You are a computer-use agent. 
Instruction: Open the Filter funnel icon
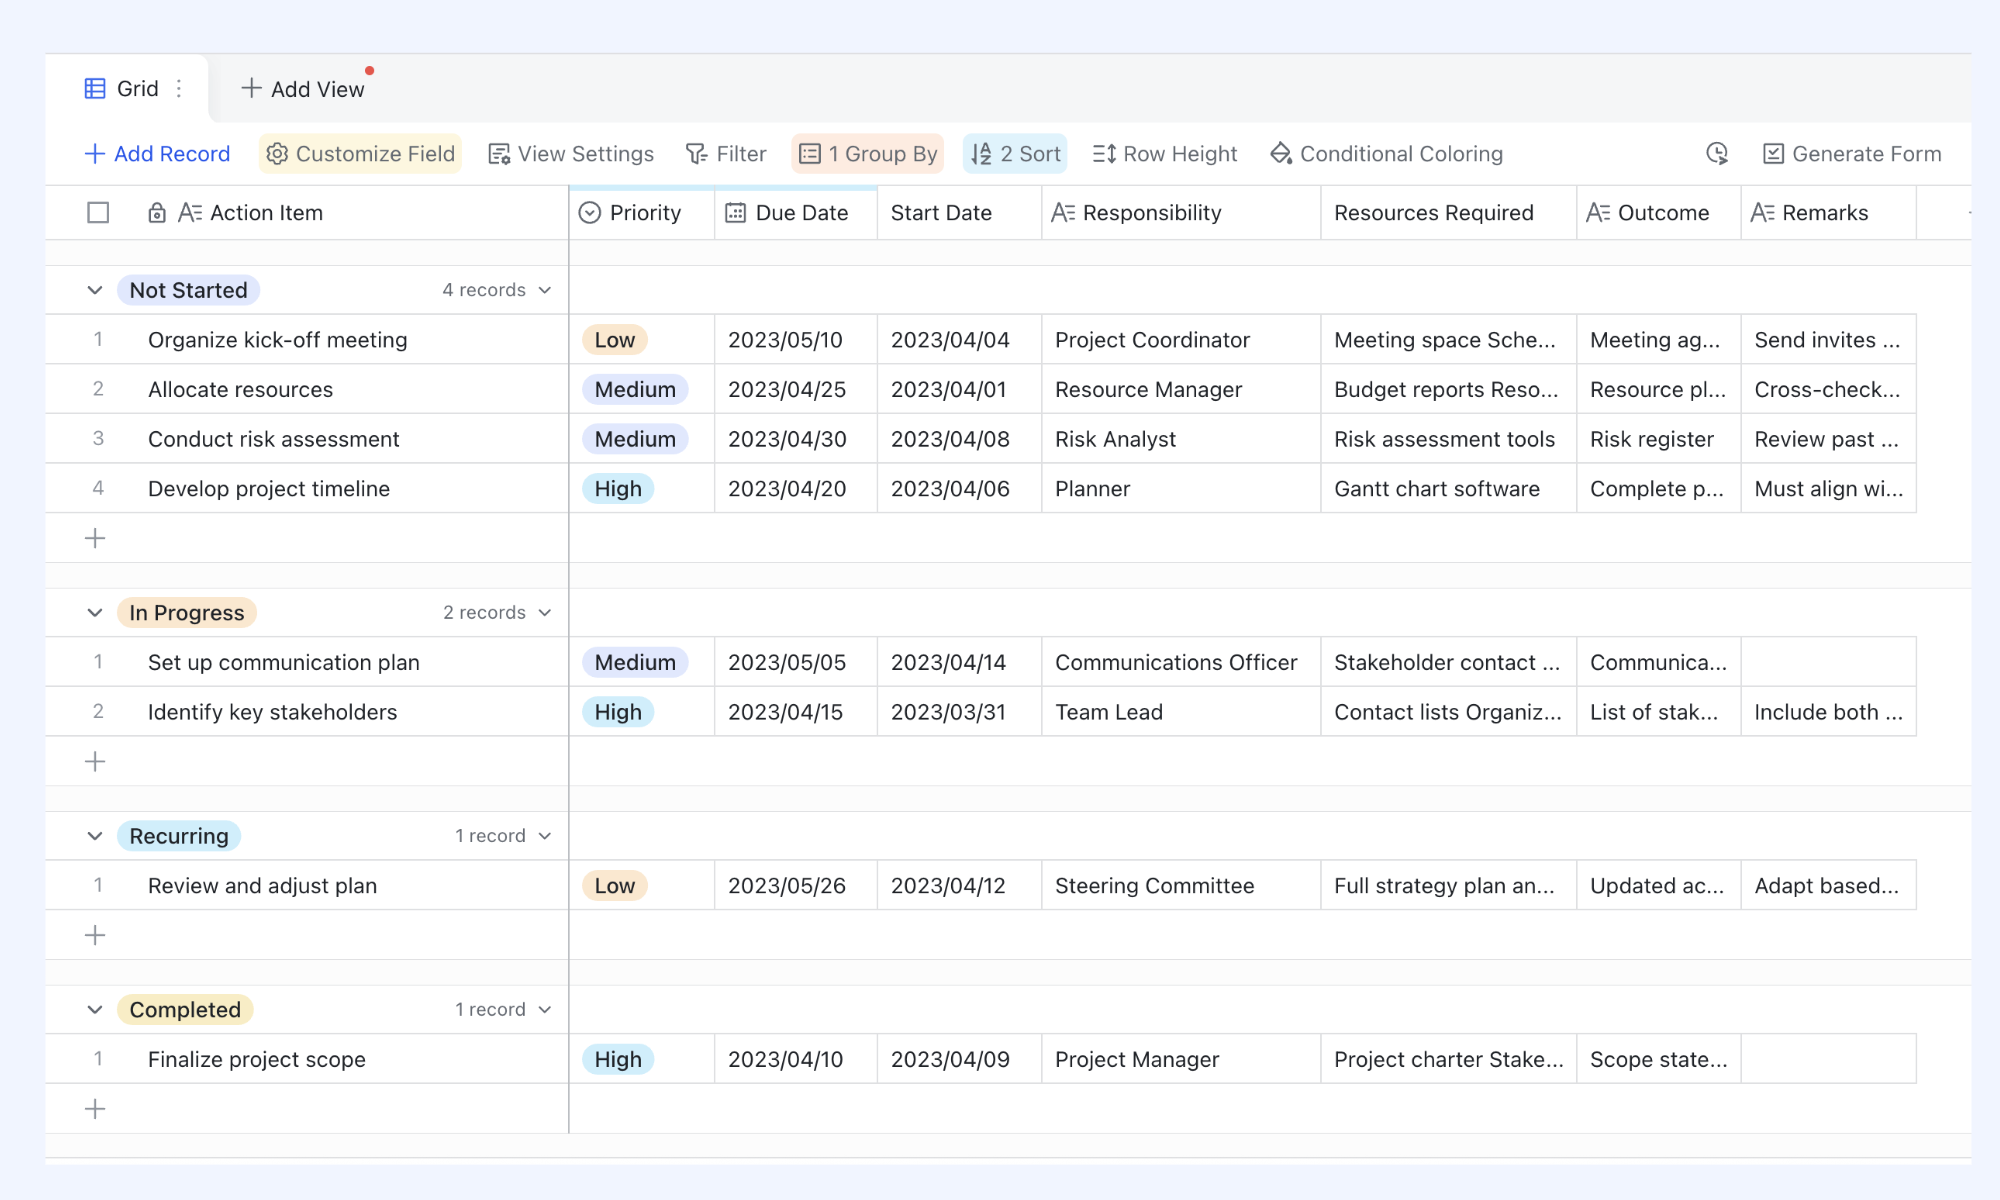(x=696, y=153)
